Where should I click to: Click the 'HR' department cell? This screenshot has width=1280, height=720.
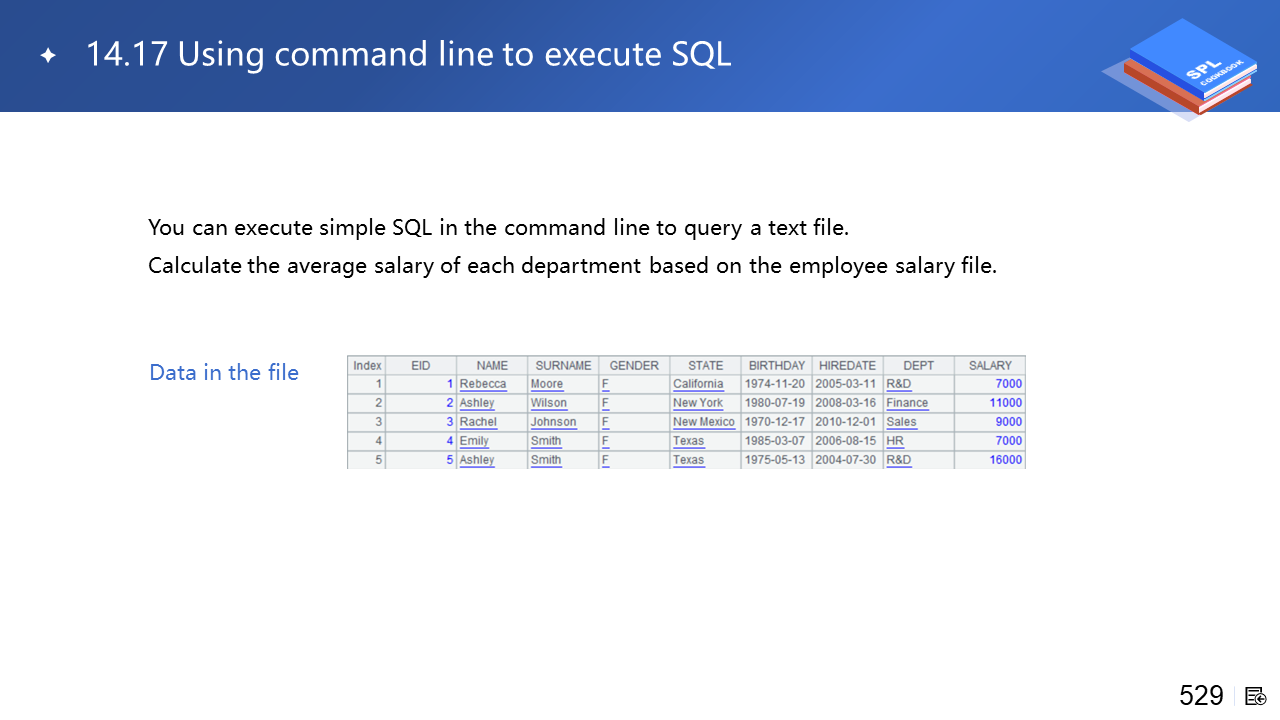(x=895, y=441)
